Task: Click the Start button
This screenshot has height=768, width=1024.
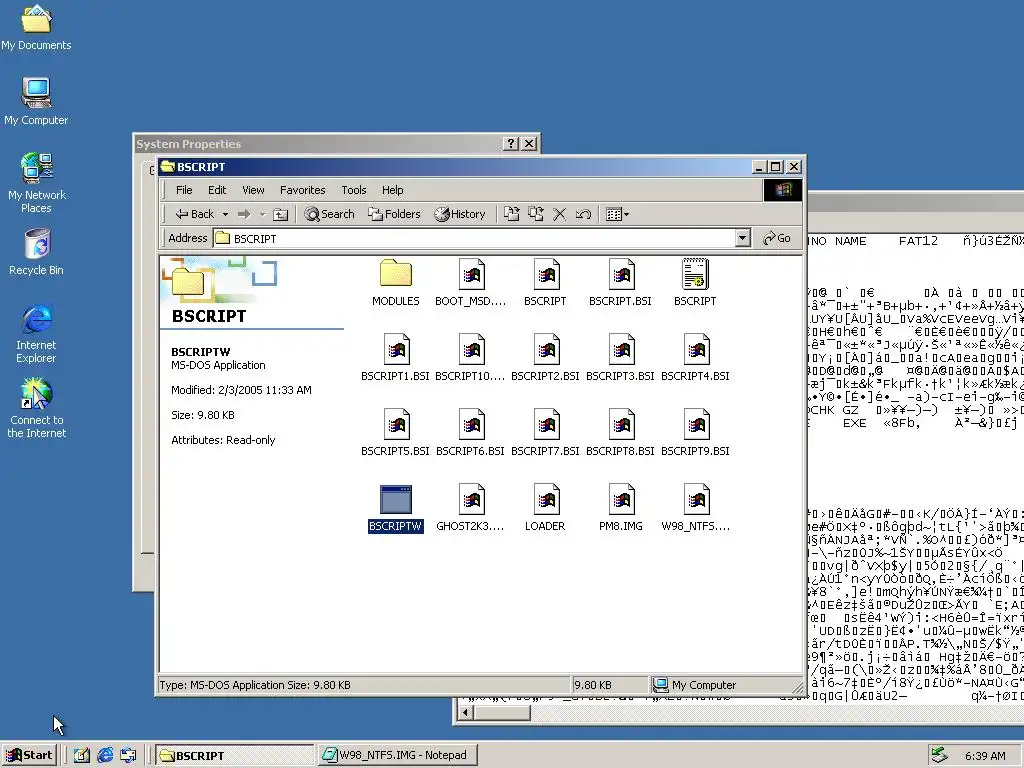Action: tap(29, 756)
